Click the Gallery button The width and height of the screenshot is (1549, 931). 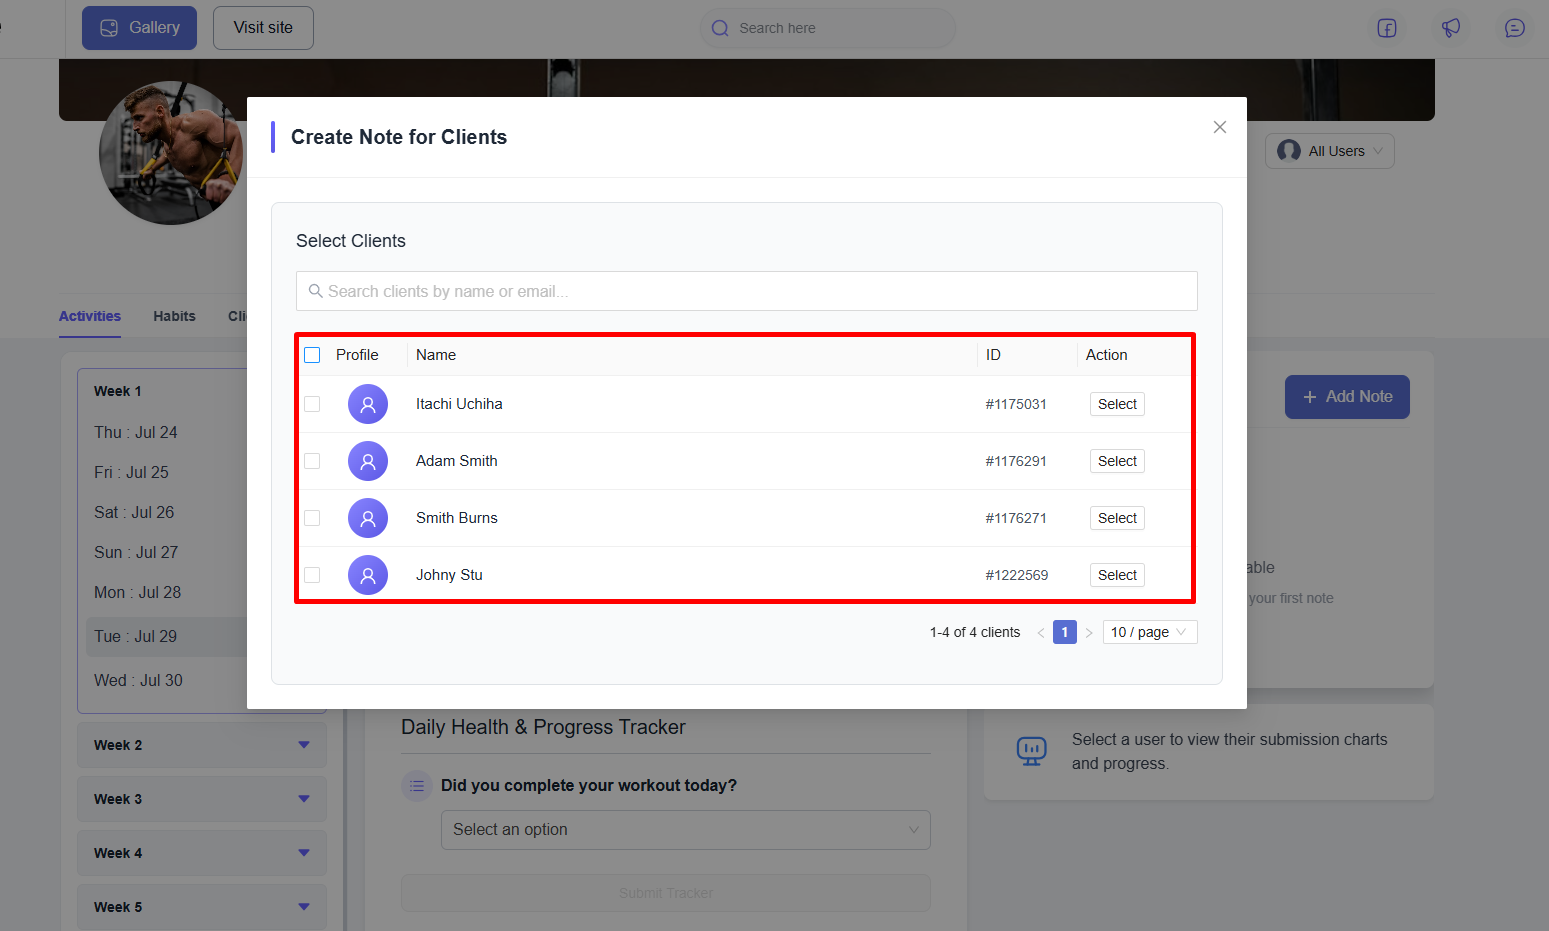(139, 28)
